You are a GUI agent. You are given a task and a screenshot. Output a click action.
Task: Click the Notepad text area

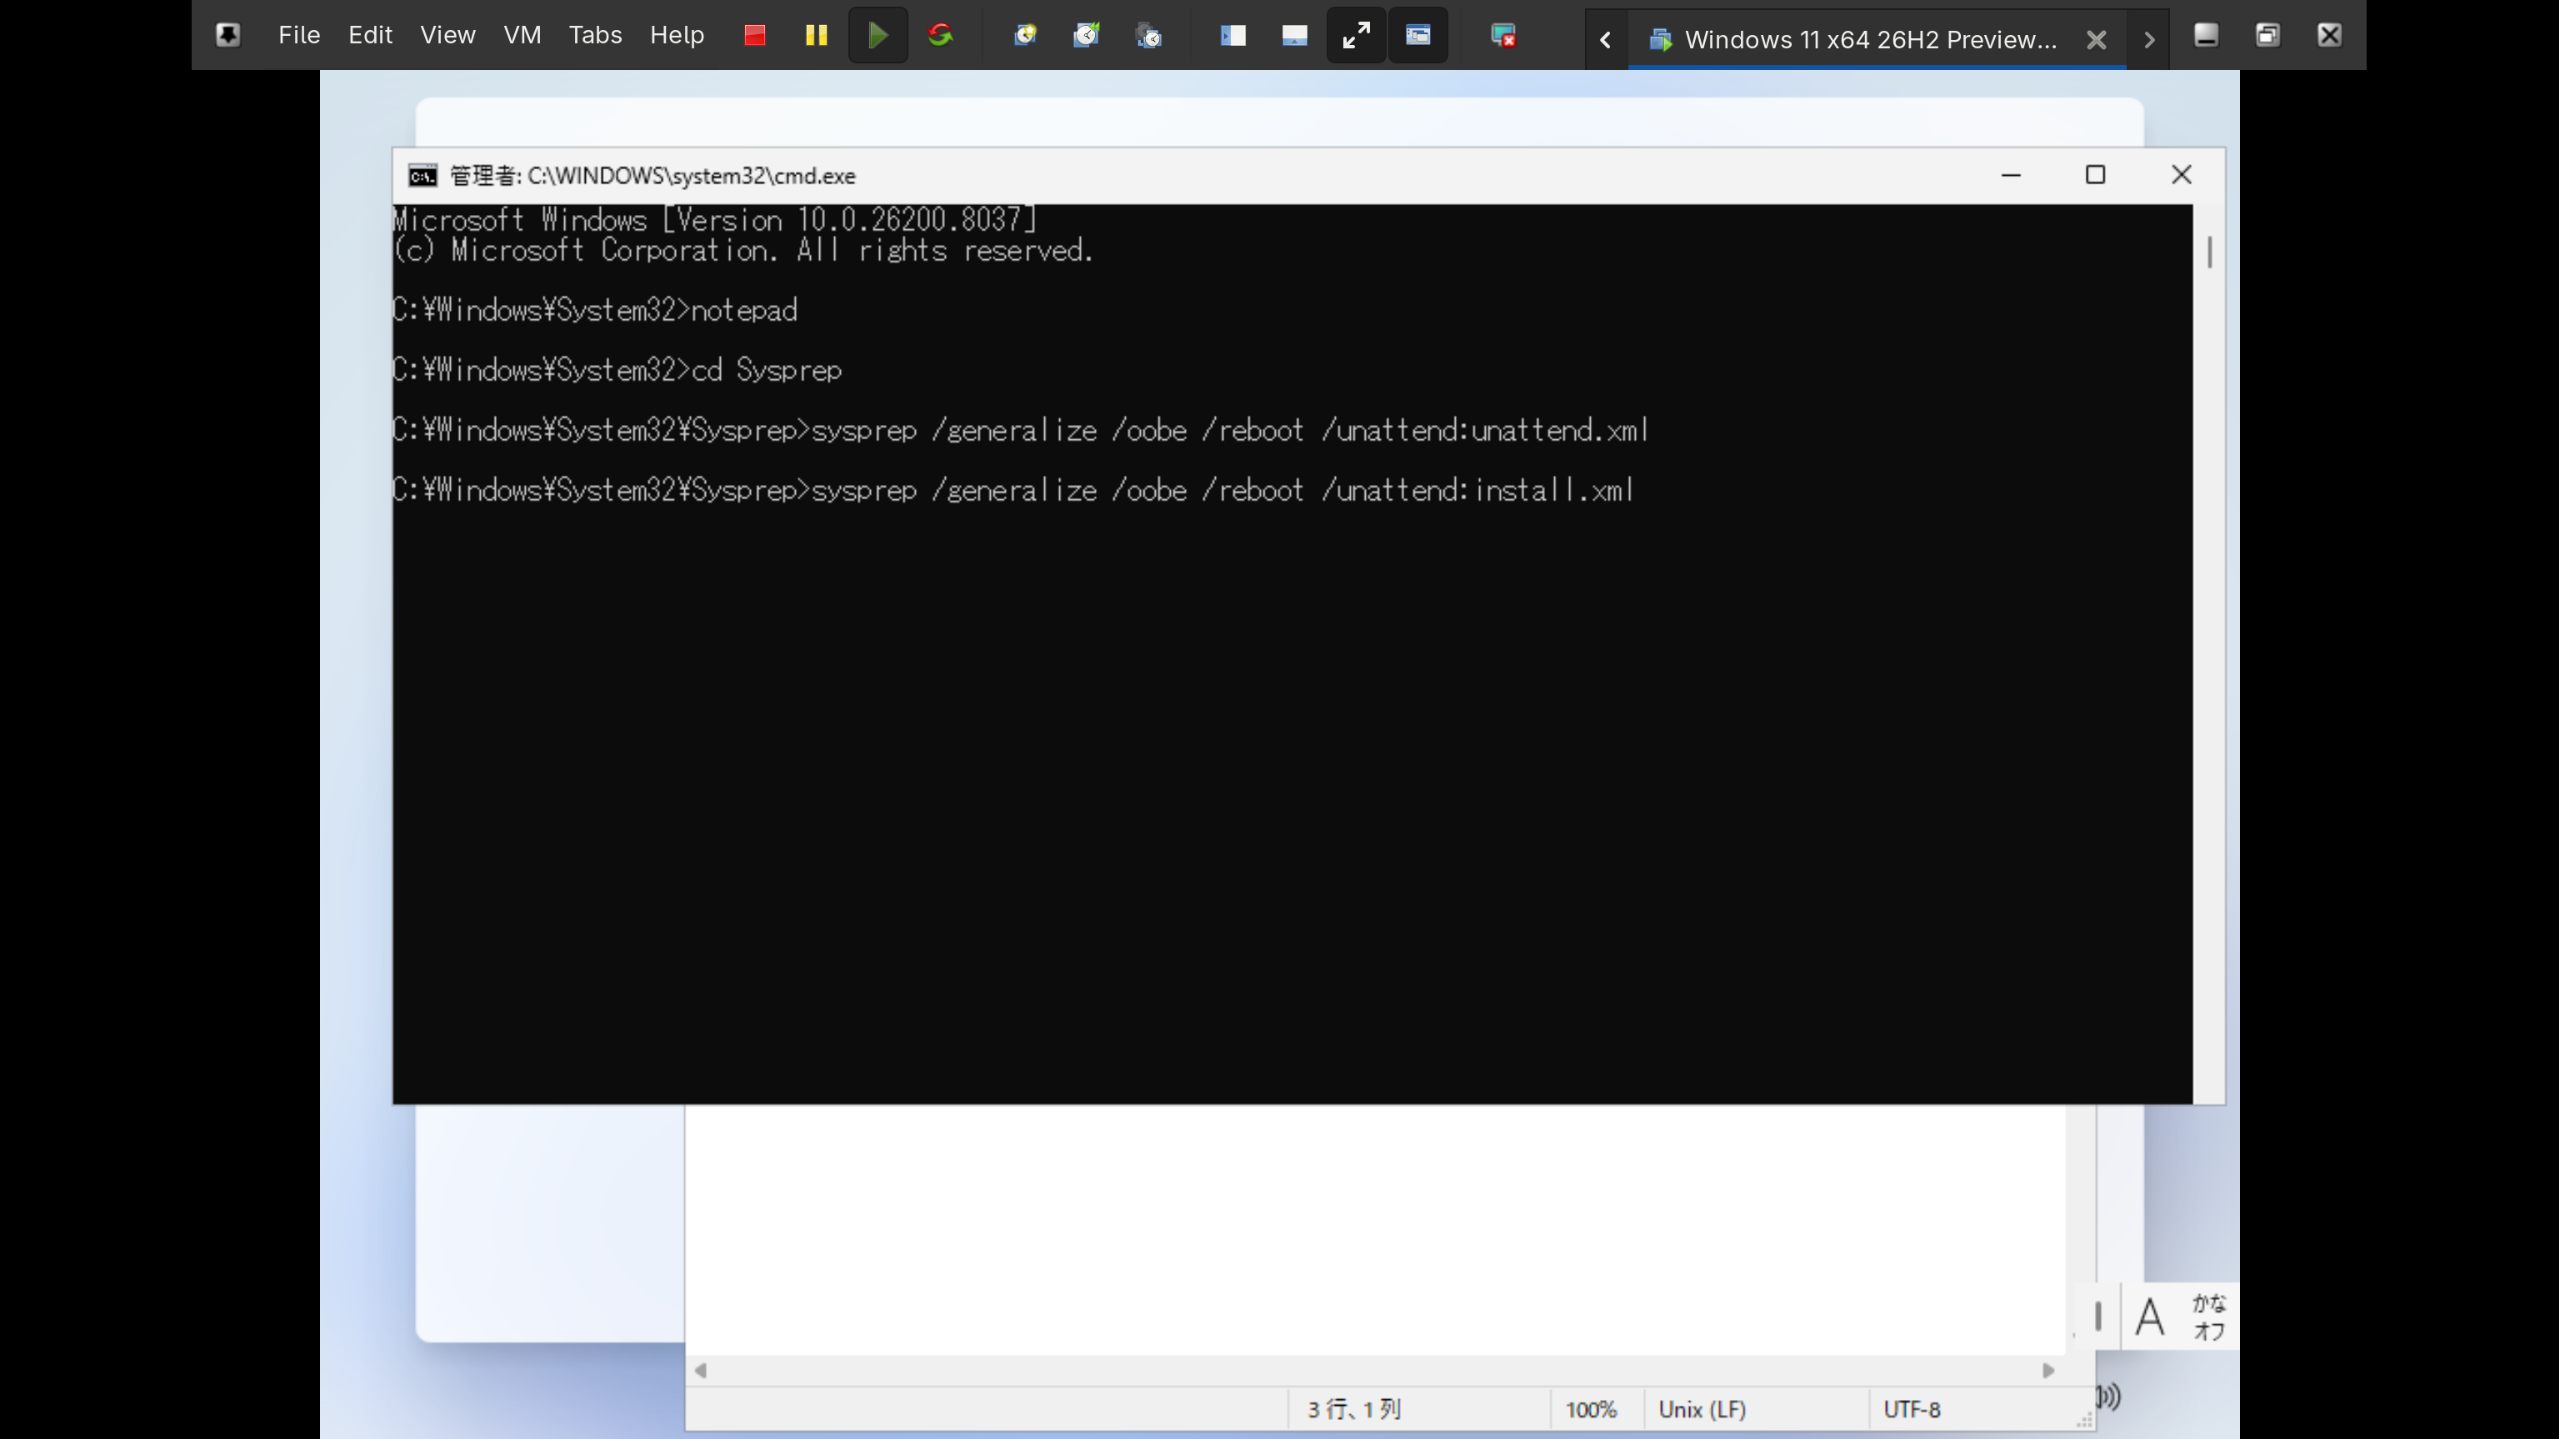pos(1375,1230)
